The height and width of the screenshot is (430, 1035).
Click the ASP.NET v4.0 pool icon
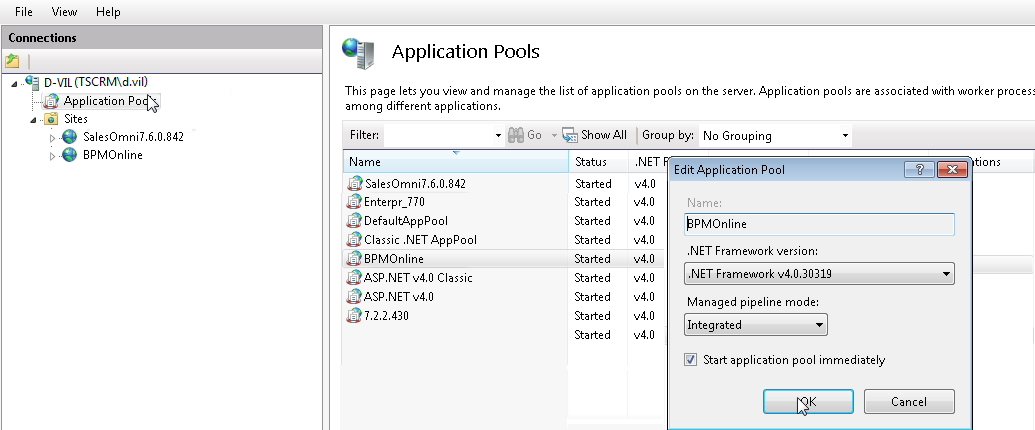point(355,297)
